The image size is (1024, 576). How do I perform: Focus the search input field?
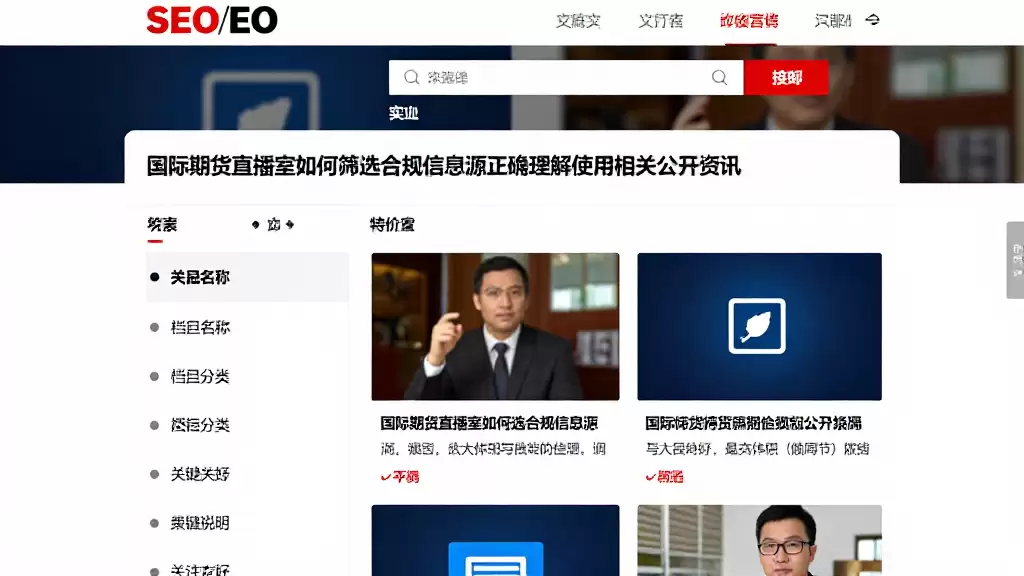[566, 78]
